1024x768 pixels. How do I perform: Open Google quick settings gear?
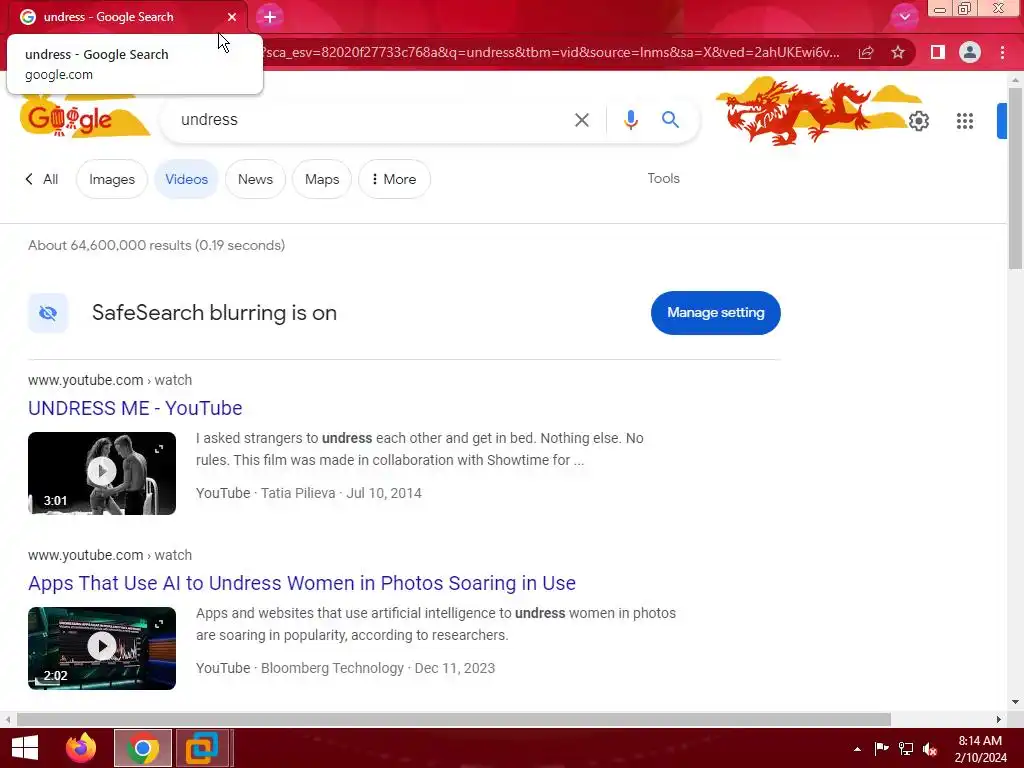point(919,121)
